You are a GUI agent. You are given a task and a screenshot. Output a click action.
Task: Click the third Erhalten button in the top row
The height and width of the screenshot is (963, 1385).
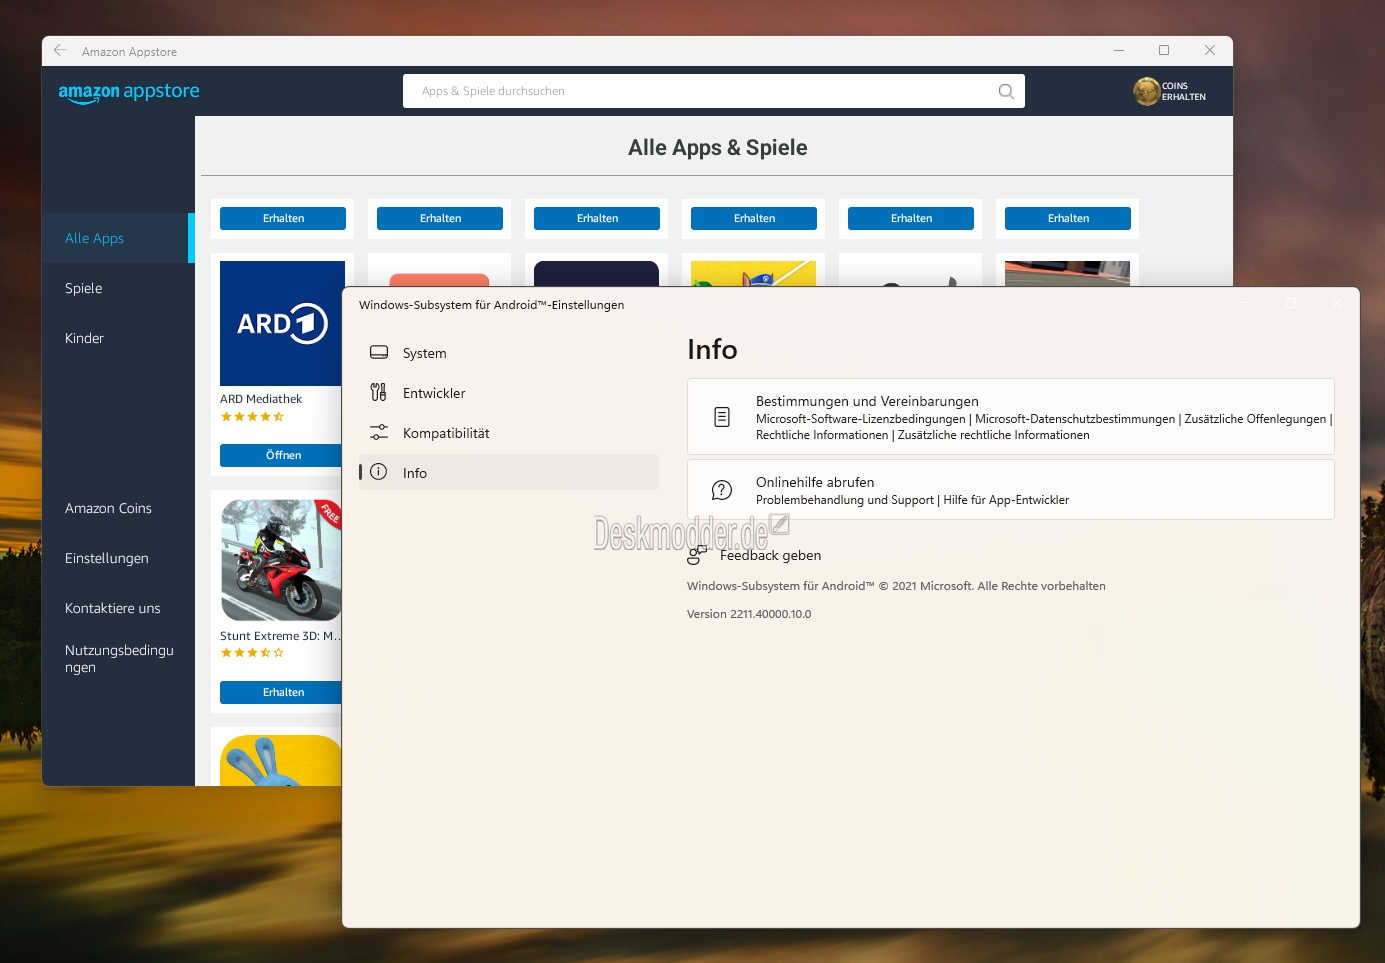(x=597, y=218)
